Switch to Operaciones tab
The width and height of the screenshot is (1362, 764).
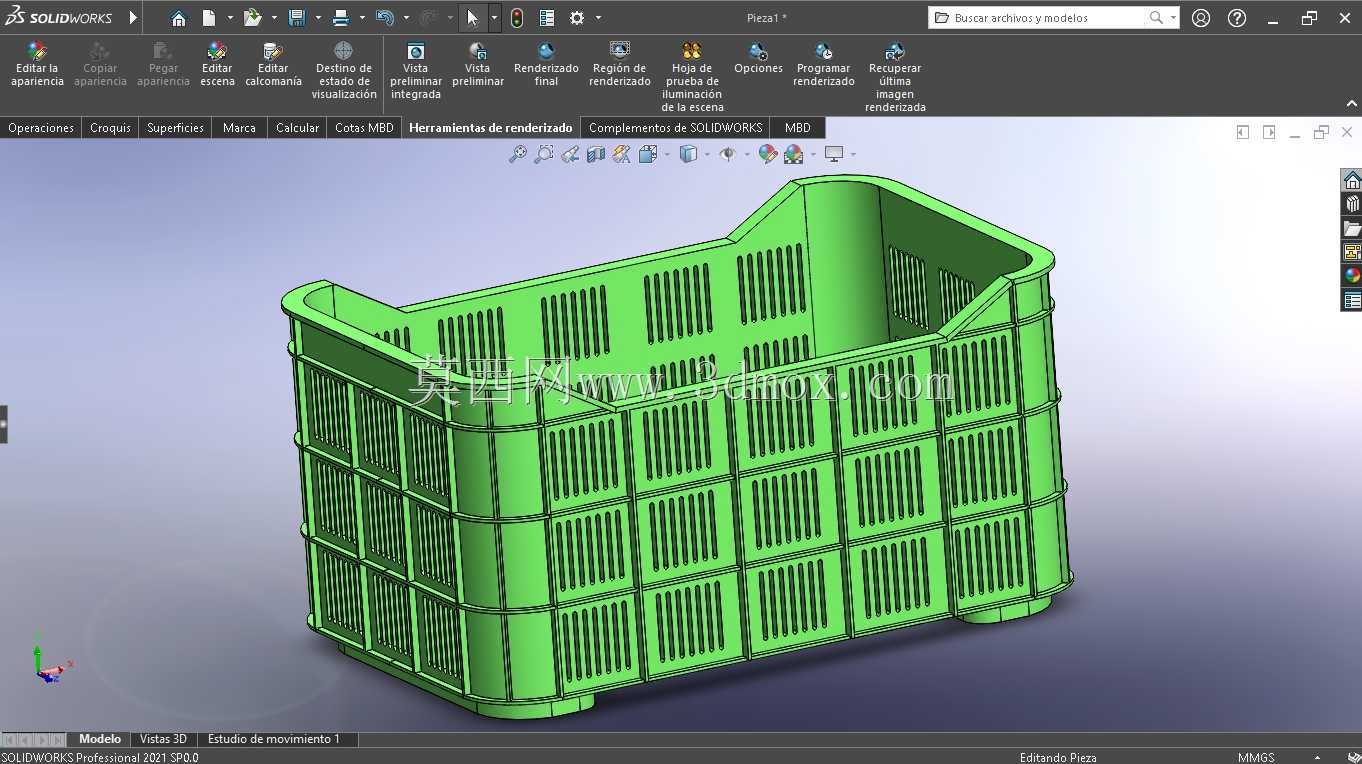point(41,128)
